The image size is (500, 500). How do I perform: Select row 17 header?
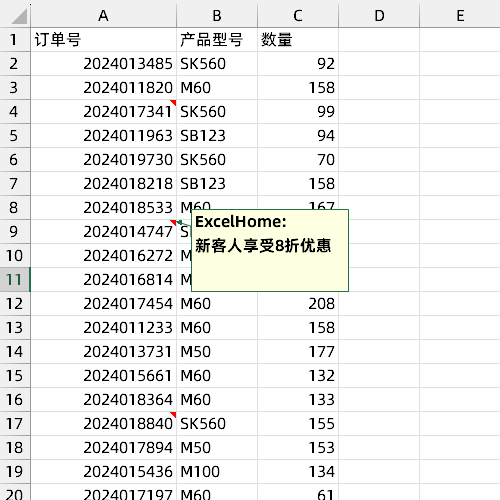click(x=15, y=424)
